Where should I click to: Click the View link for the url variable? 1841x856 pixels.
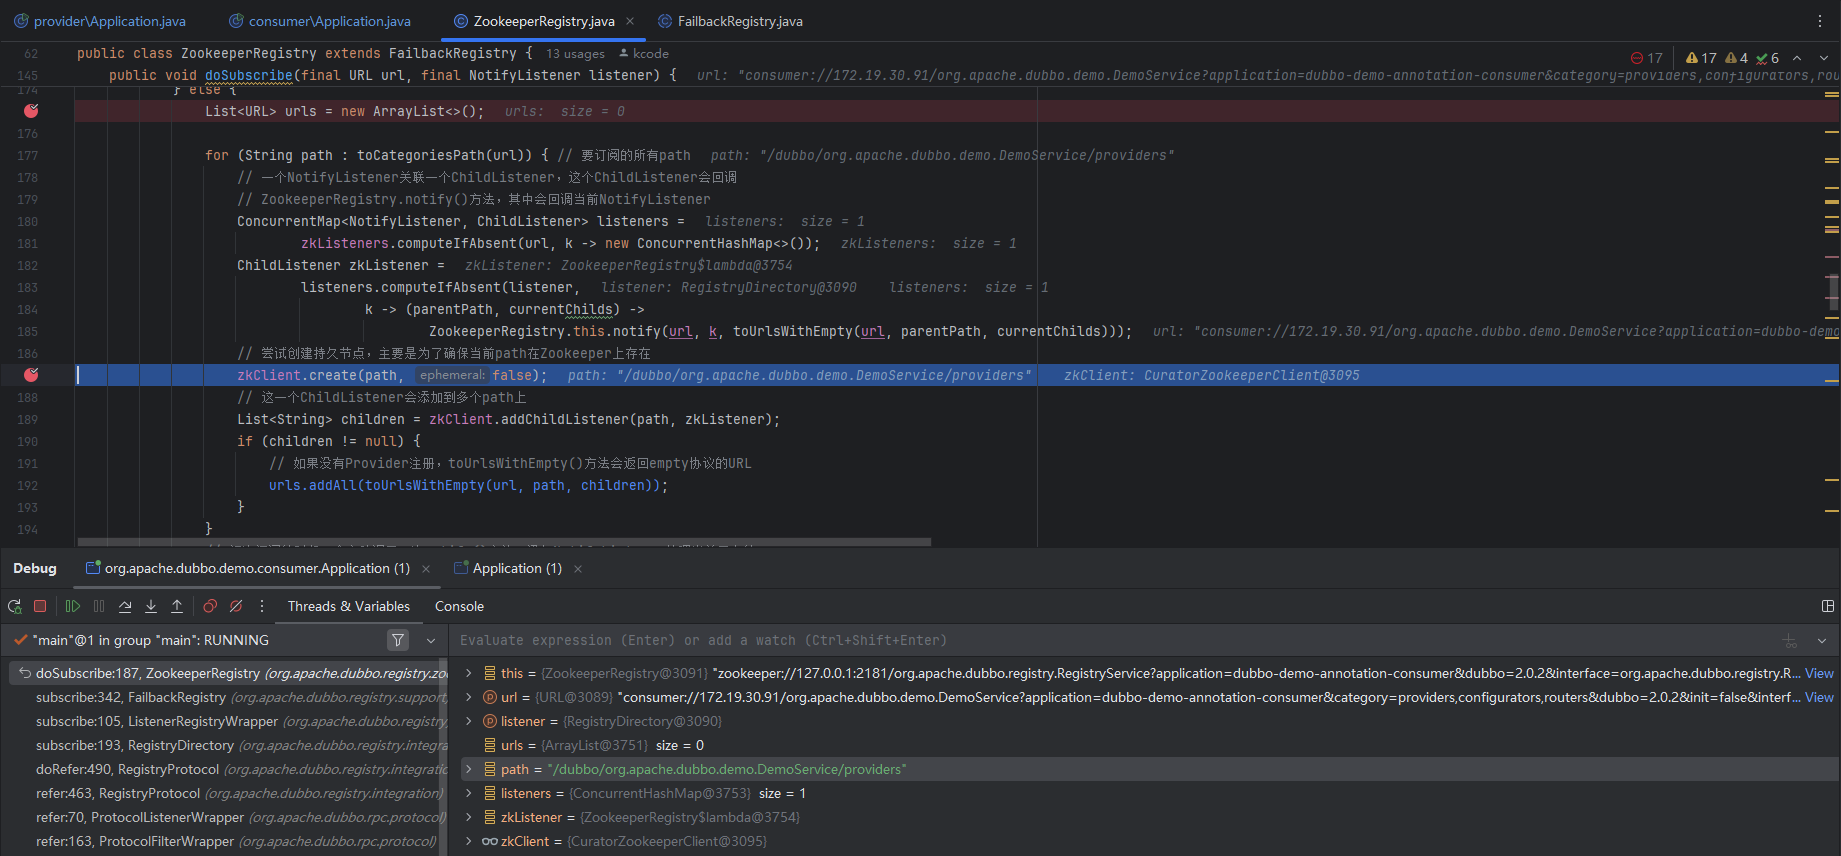[1819, 697]
